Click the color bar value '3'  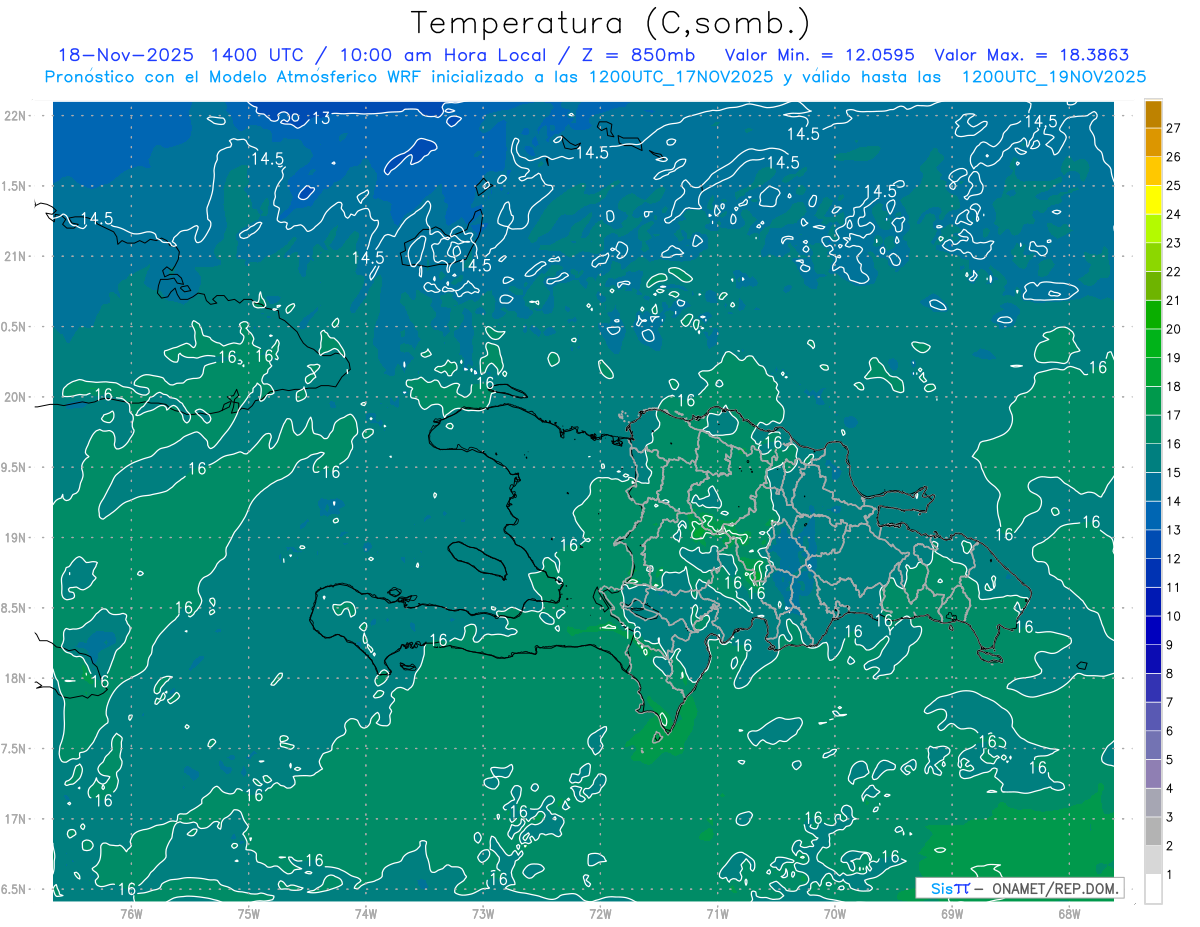1171,818
